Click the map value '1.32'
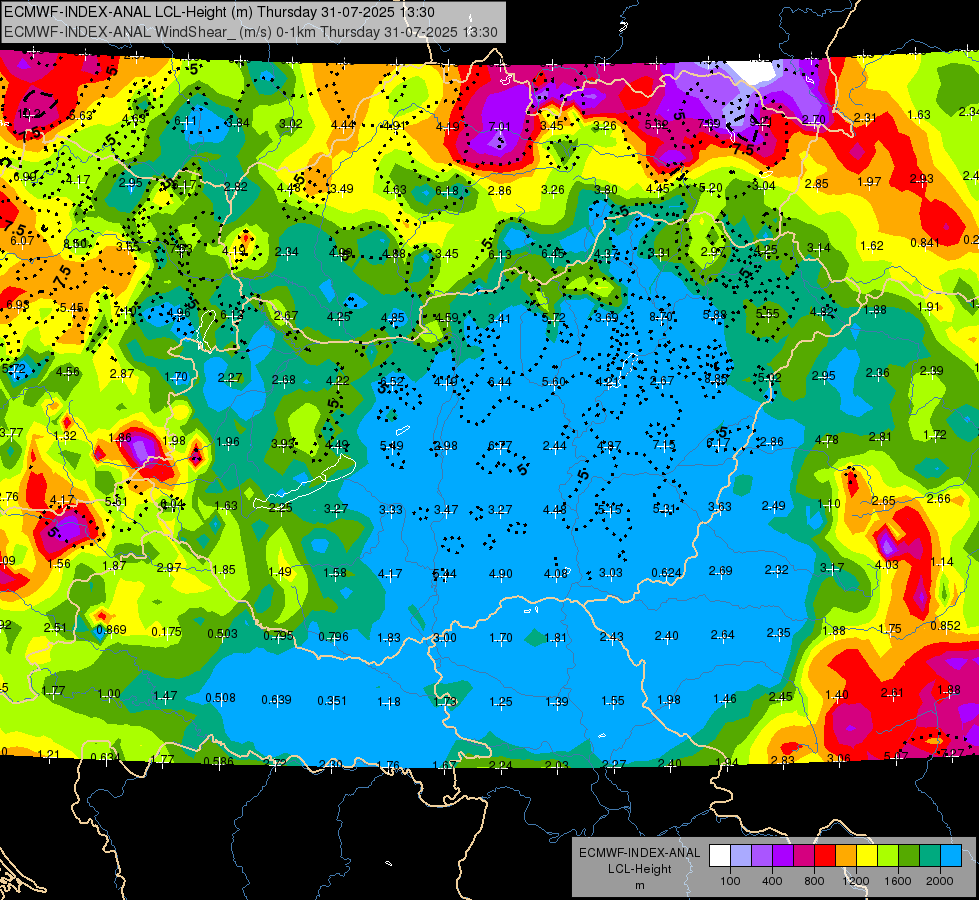979x900 pixels. [x=66, y=435]
